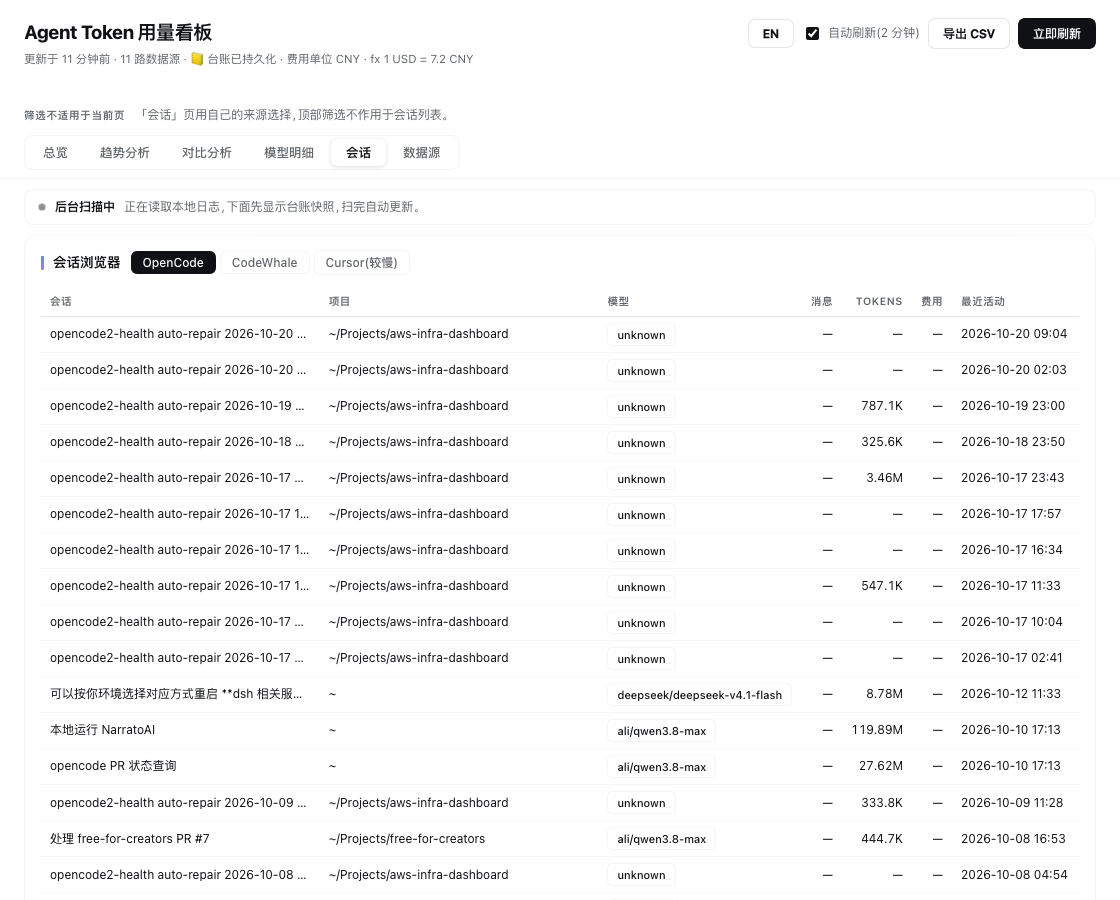Viewport: 1120px width, 900px height.
Task: Select the 会话 tab
Action: (359, 153)
